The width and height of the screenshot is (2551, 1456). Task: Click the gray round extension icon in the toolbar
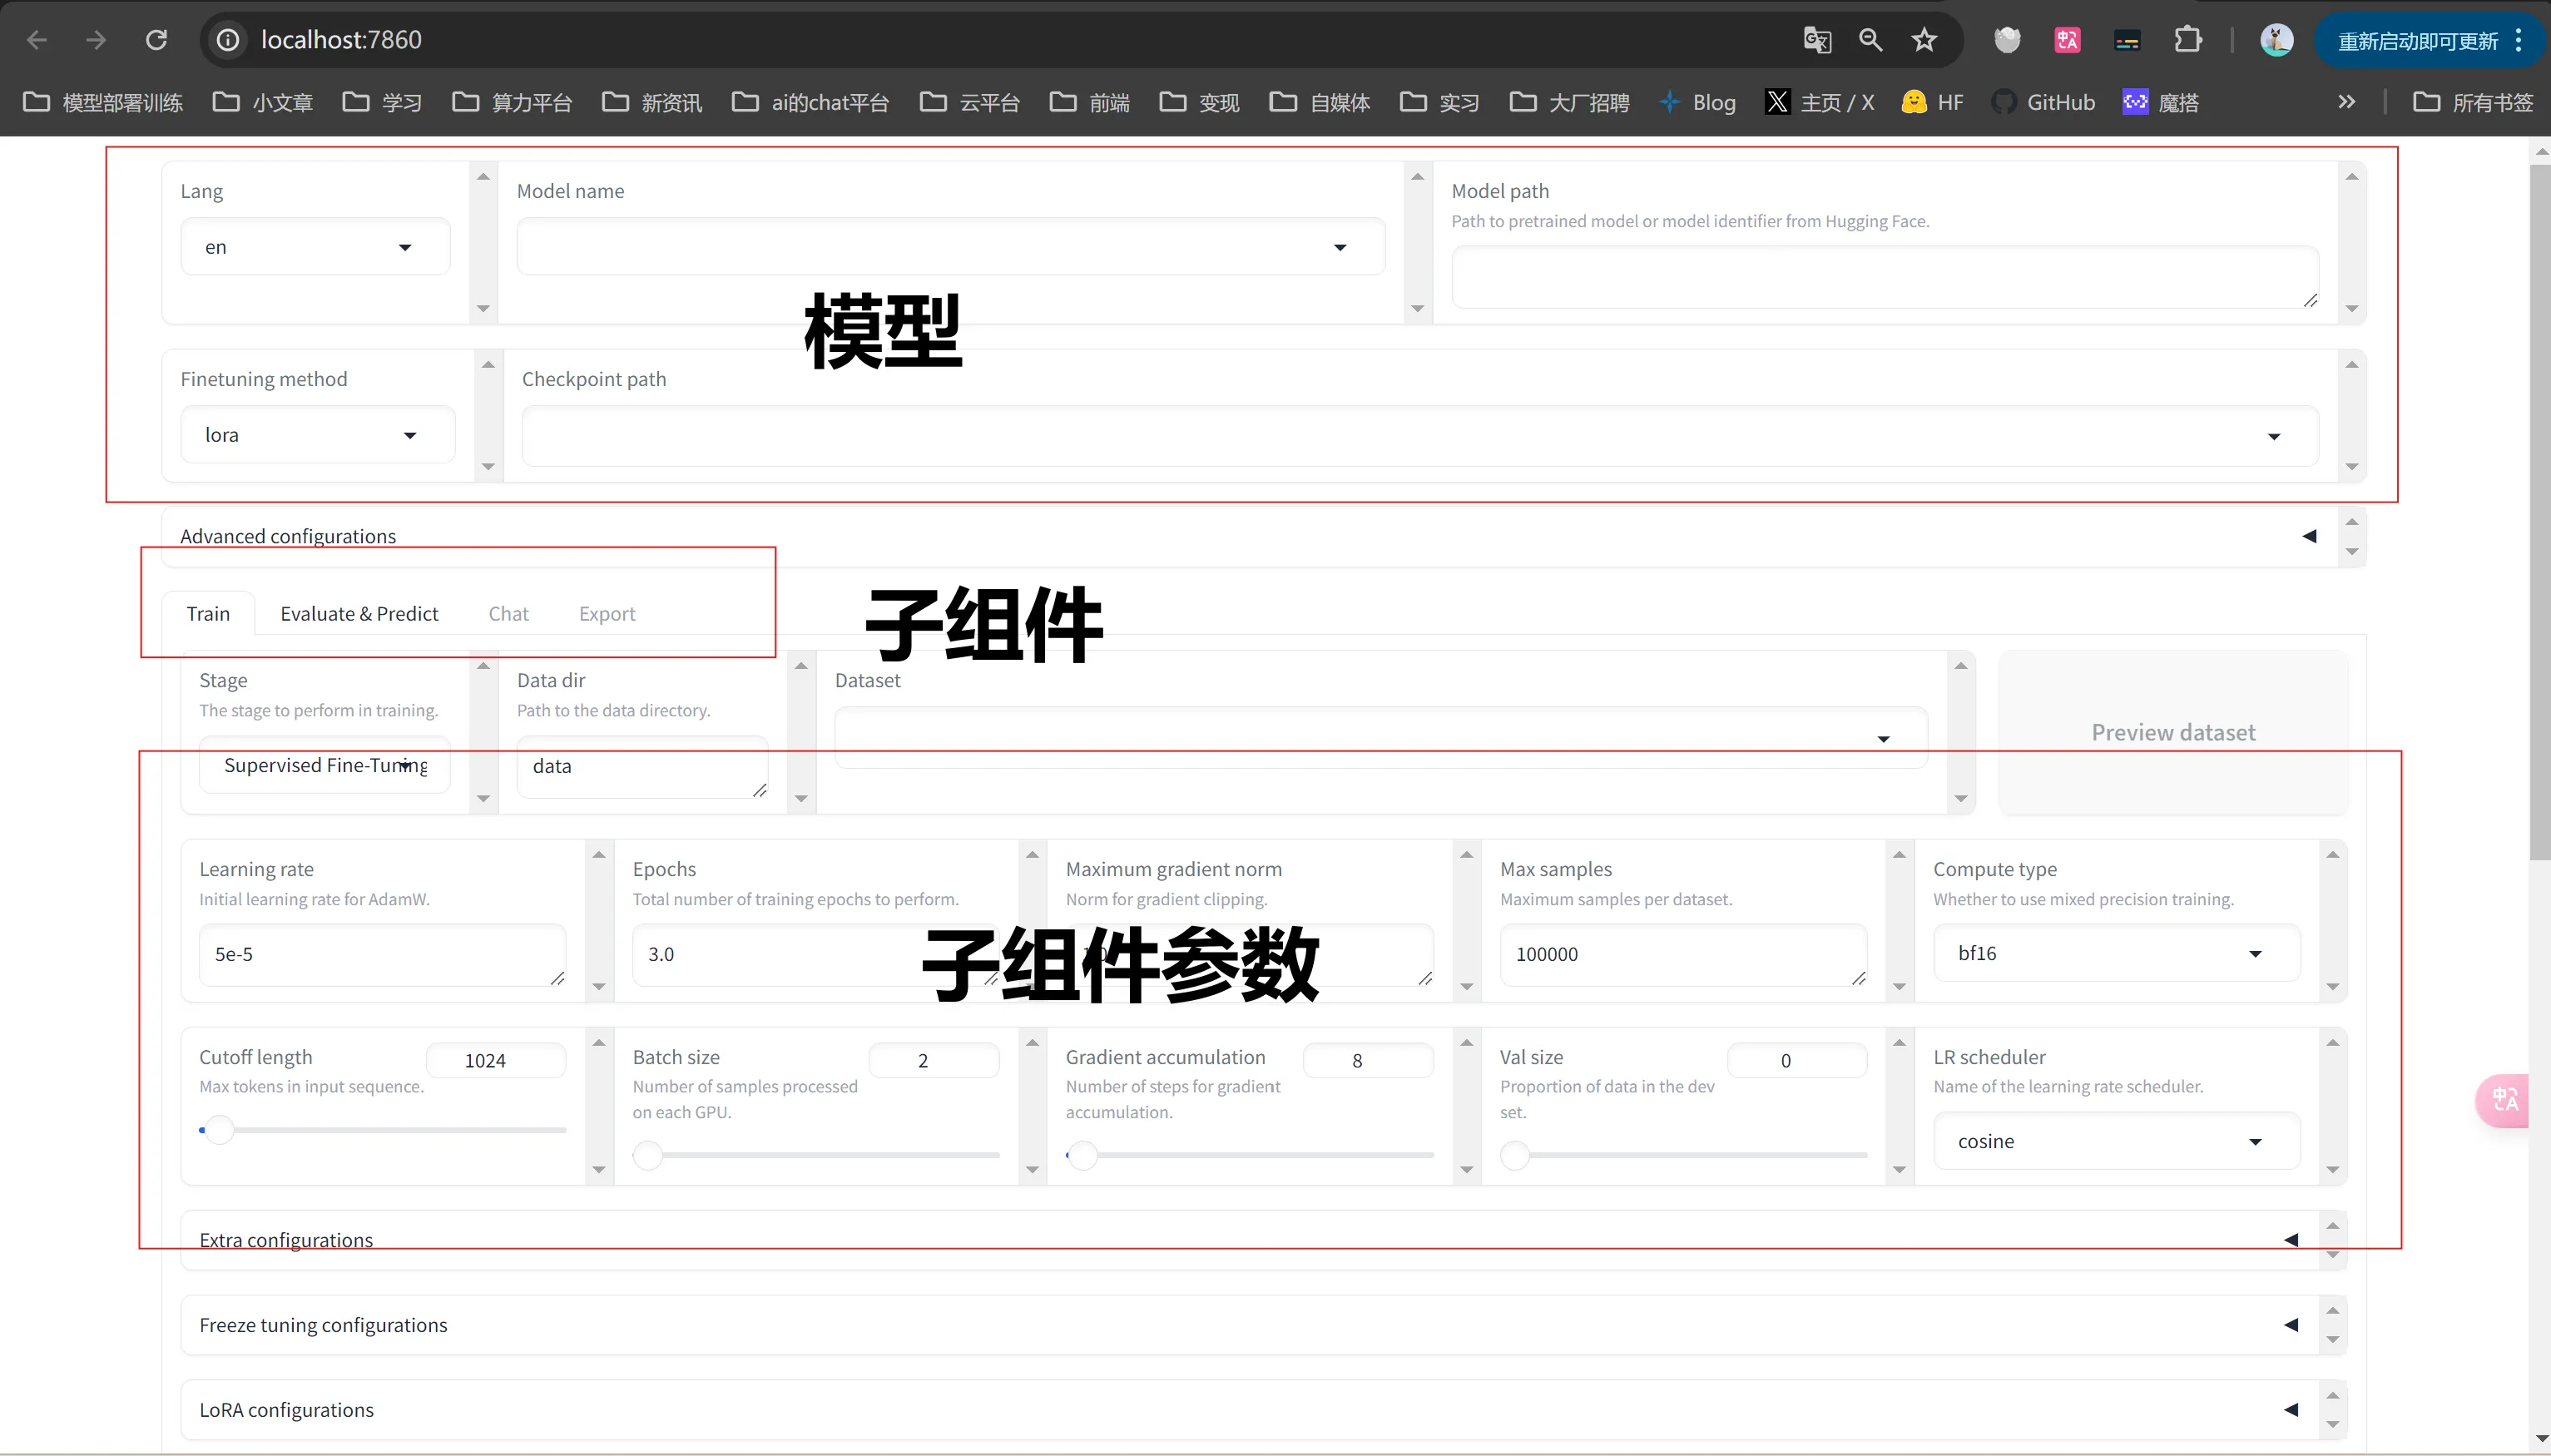(2007, 40)
